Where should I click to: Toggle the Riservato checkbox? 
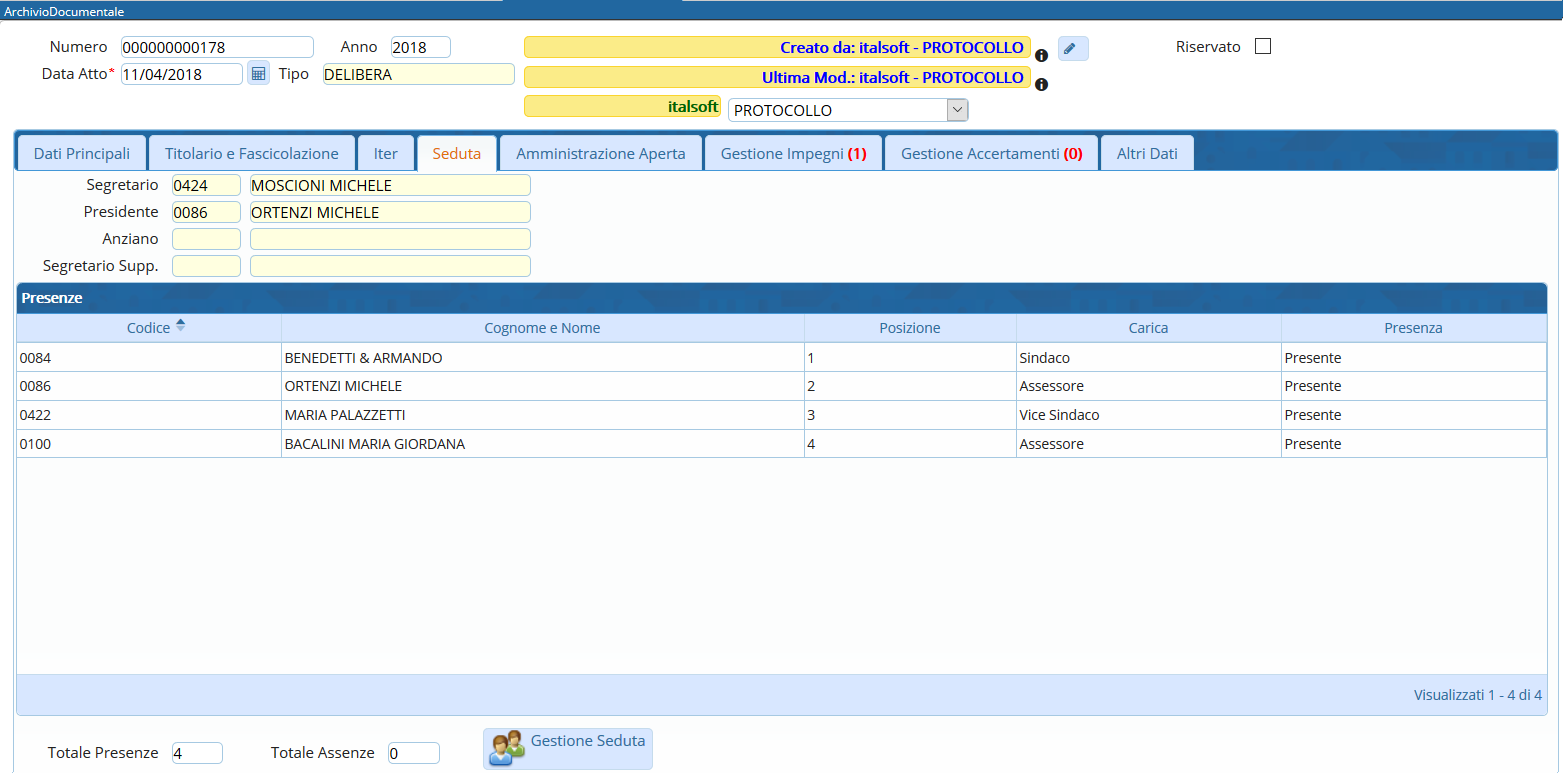point(1263,47)
